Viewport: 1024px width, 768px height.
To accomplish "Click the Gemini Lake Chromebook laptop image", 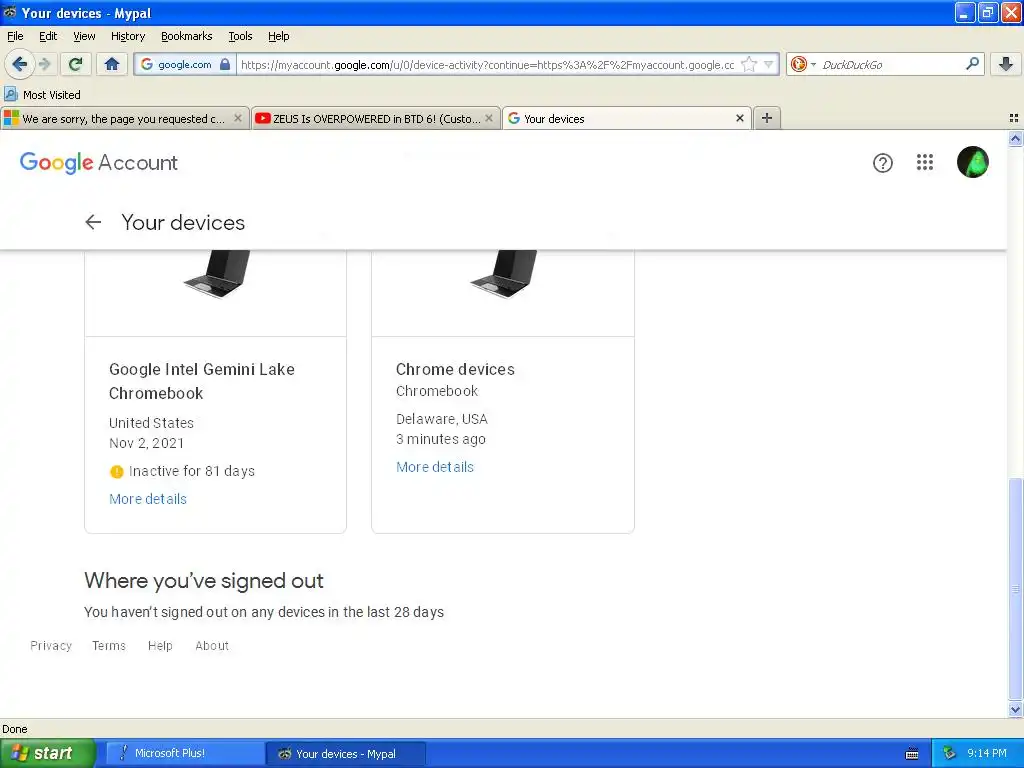I will [217, 274].
